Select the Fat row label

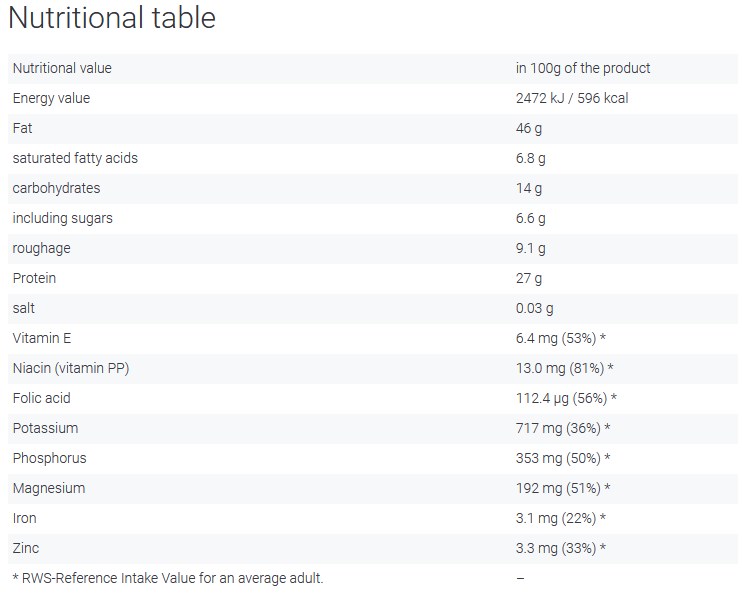tap(22, 128)
